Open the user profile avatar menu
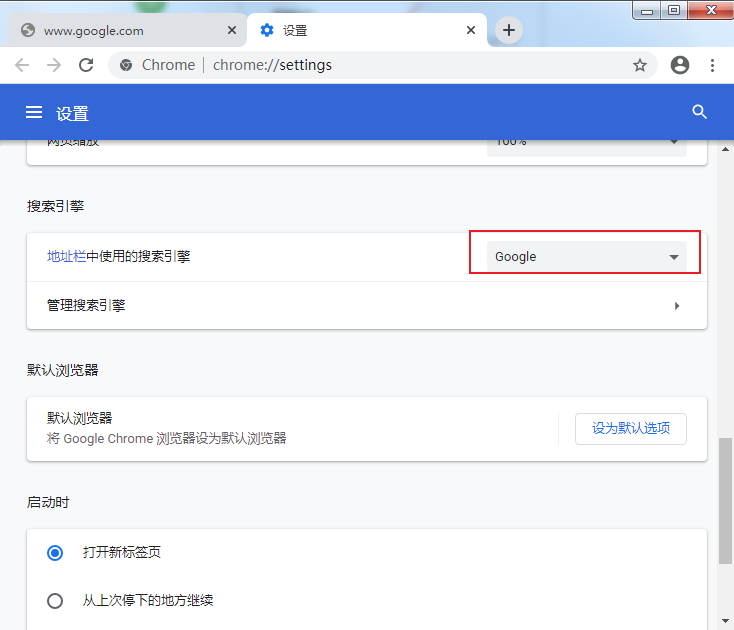Viewport: 734px width, 630px height. pos(680,65)
